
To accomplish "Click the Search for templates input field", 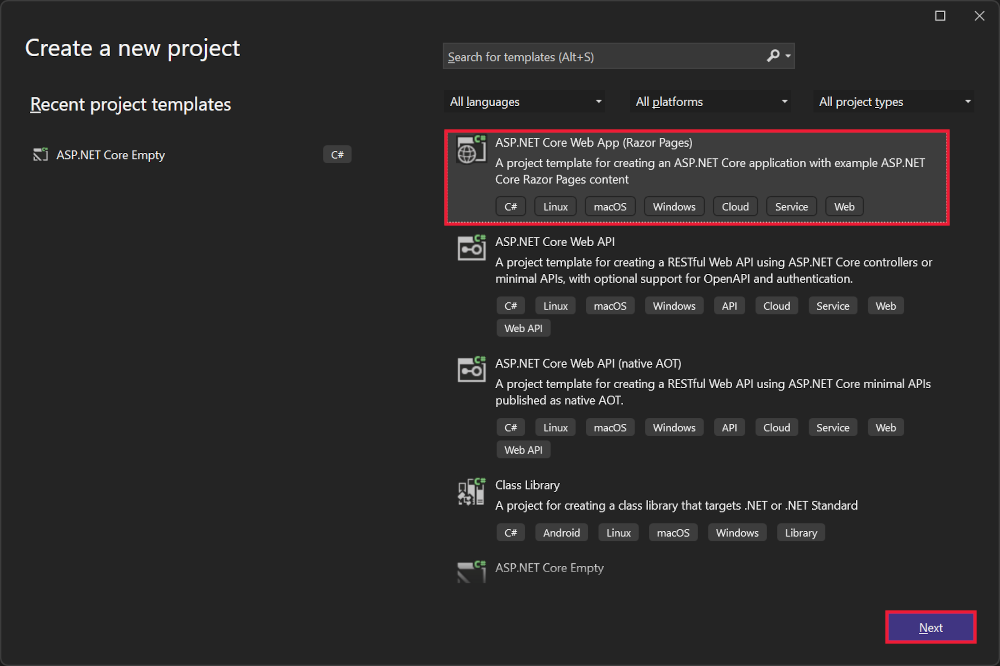I will click(600, 56).
